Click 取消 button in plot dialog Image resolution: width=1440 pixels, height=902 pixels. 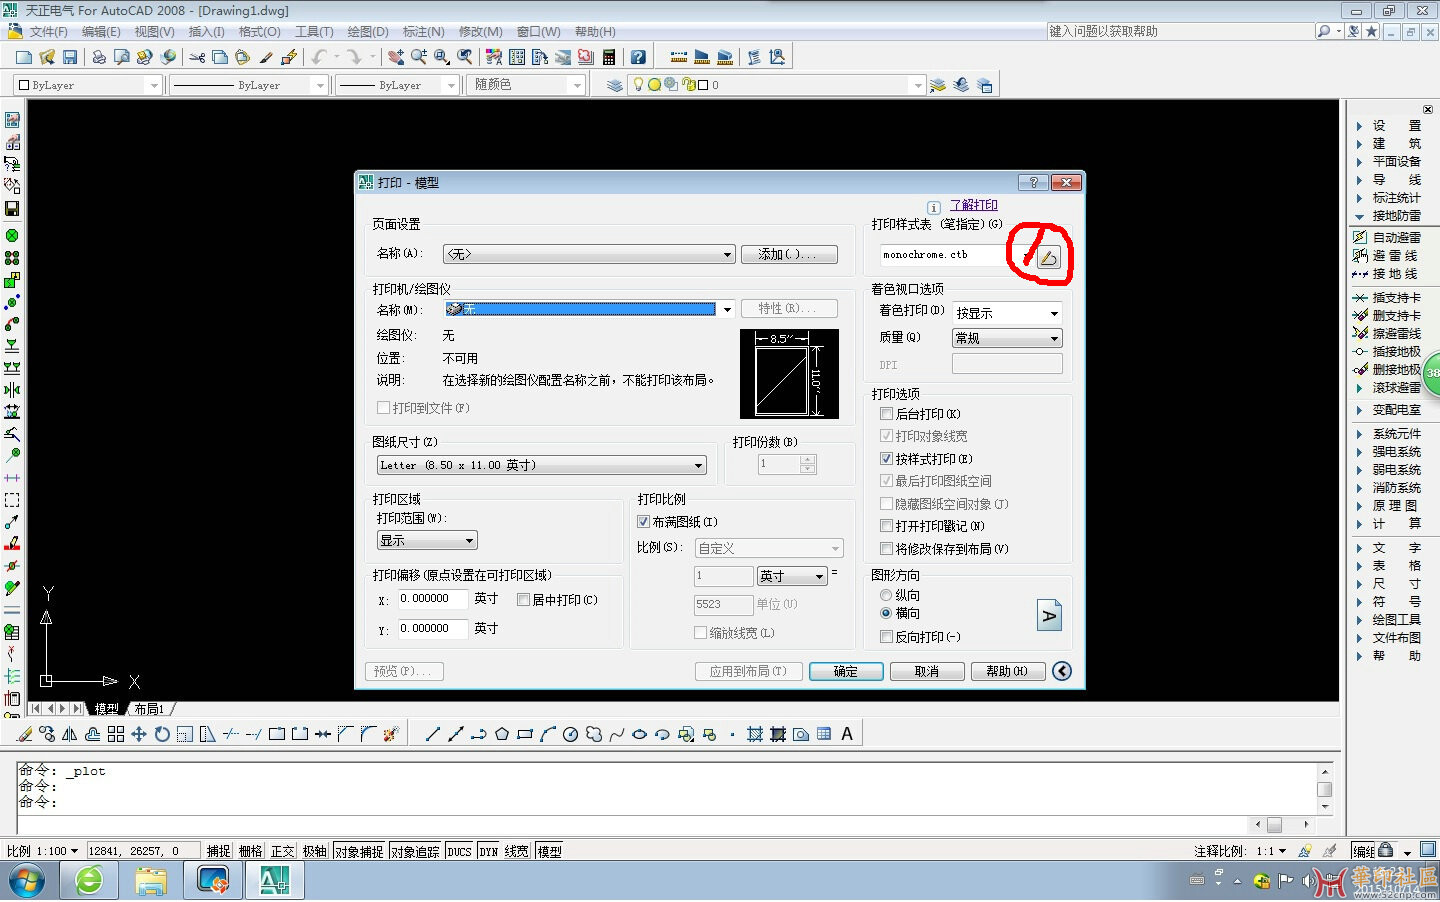(x=927, y=671)
